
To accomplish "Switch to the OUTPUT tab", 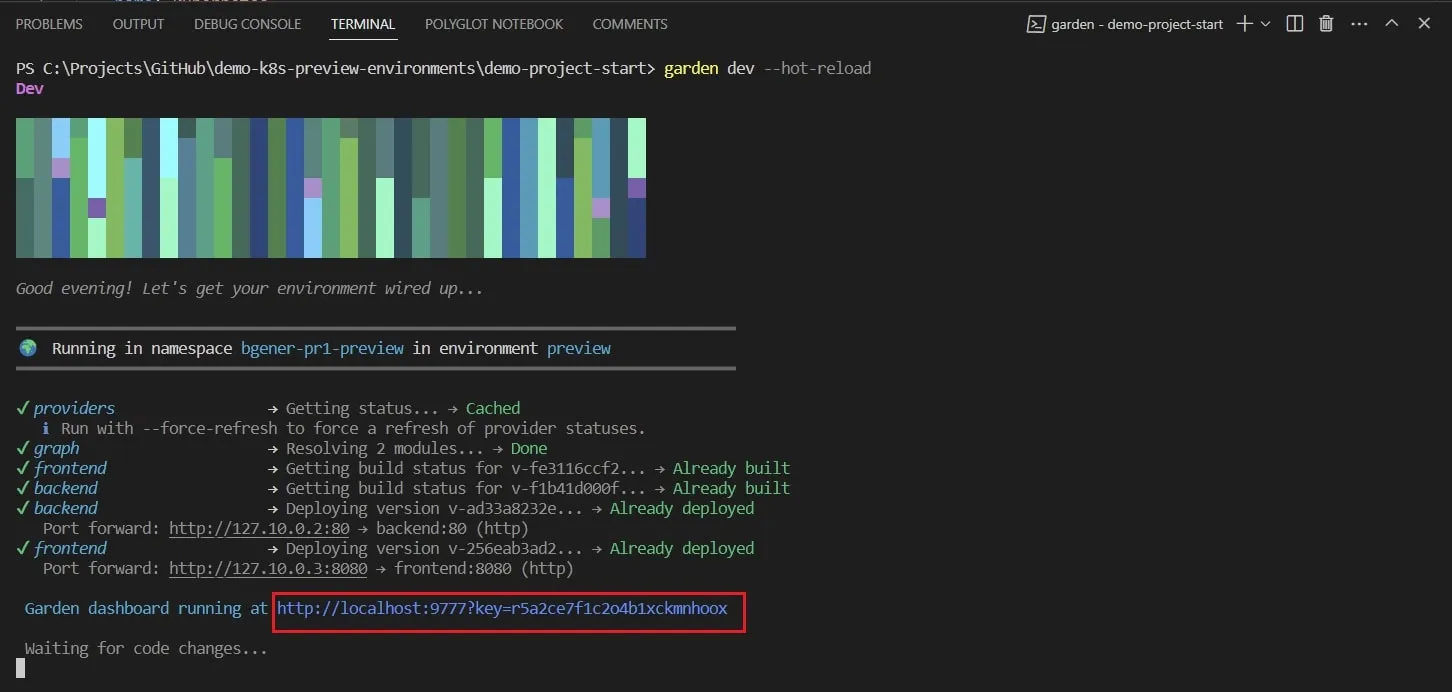I will tap(138, 23).
